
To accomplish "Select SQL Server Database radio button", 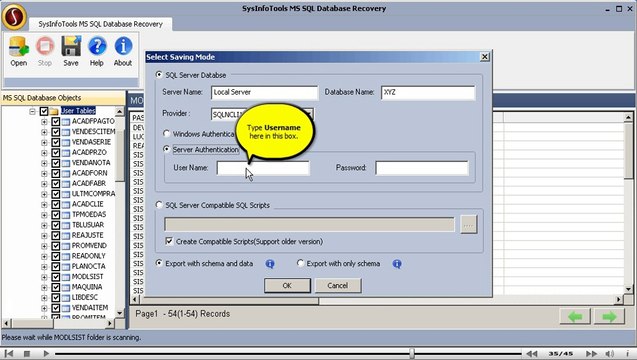I will 159,75.
